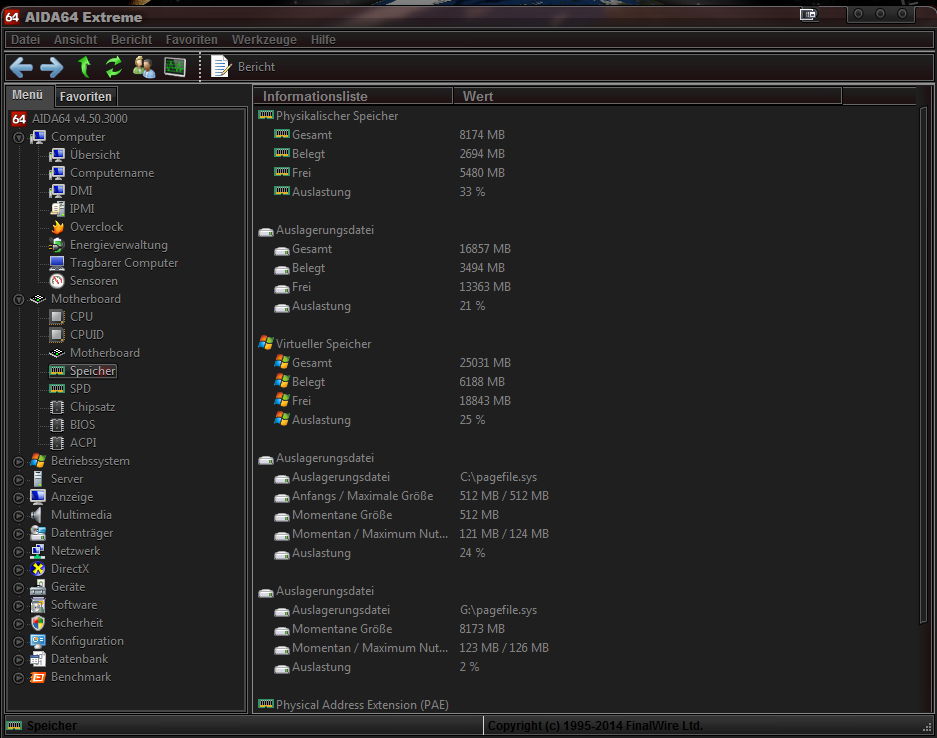The image size is (937, 738).
Task: Select the Physikalischer Speicher group header
Action: click(x=336, y=116)
